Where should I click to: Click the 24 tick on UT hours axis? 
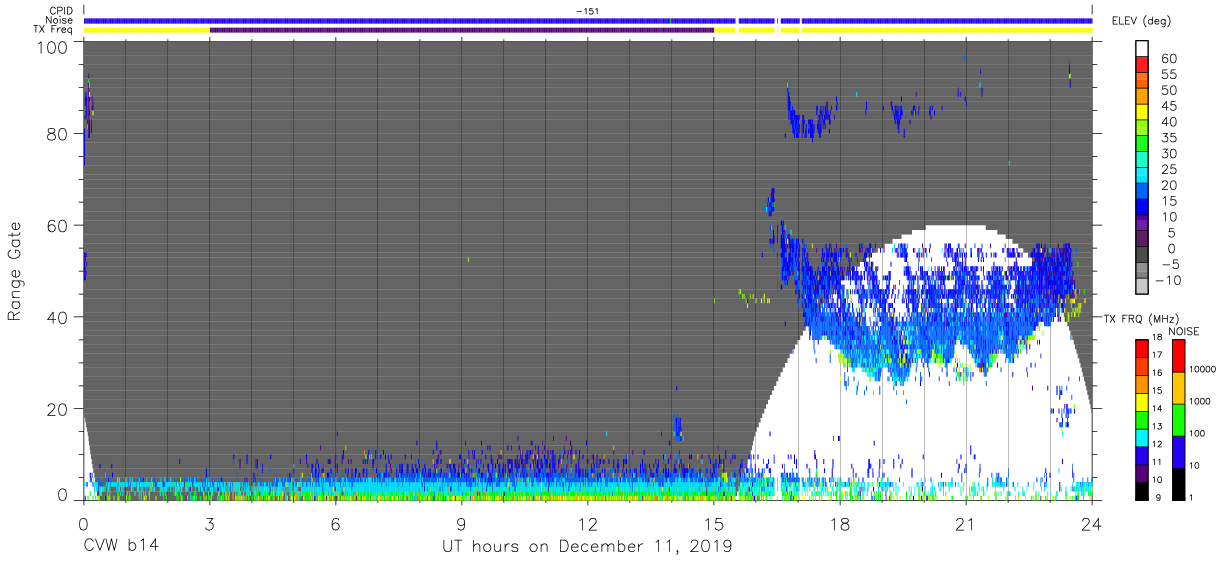click(1092, 524)
